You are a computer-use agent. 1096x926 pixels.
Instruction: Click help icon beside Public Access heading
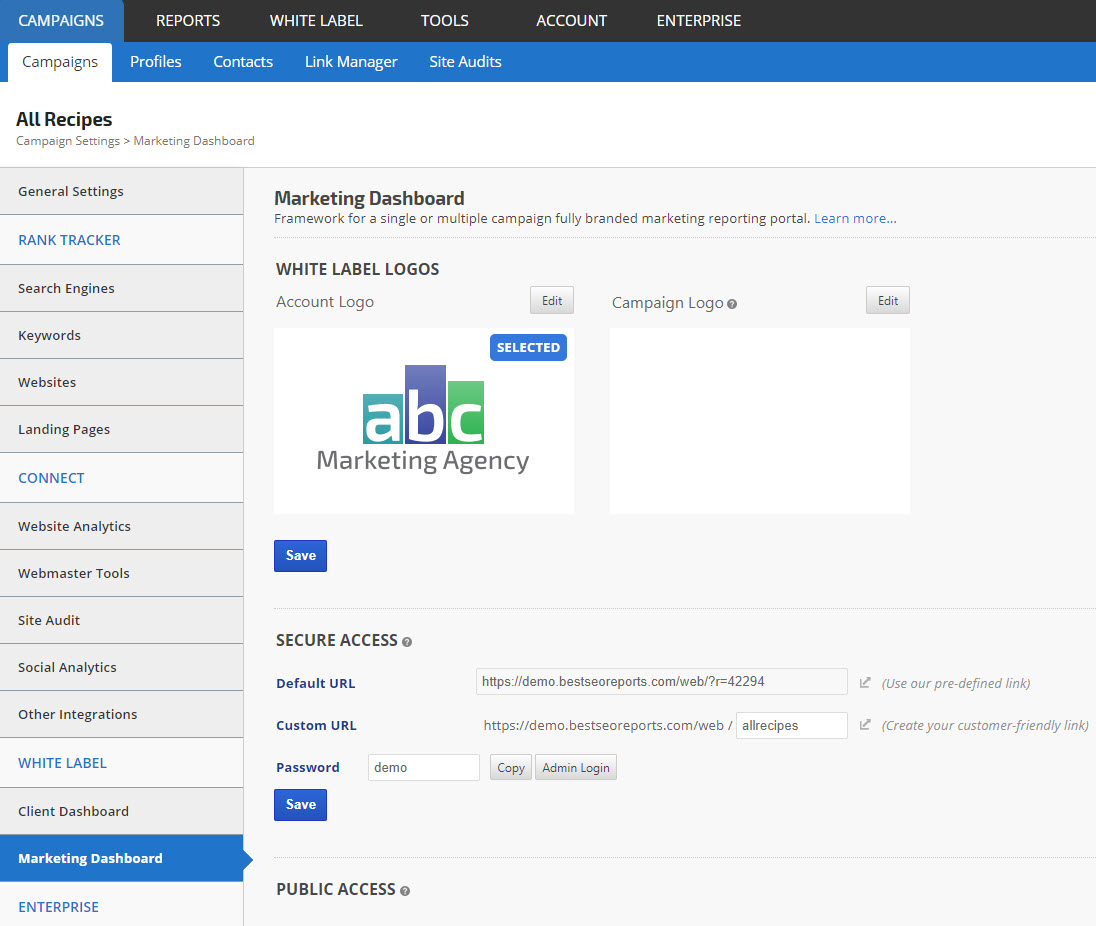(405, 891)
